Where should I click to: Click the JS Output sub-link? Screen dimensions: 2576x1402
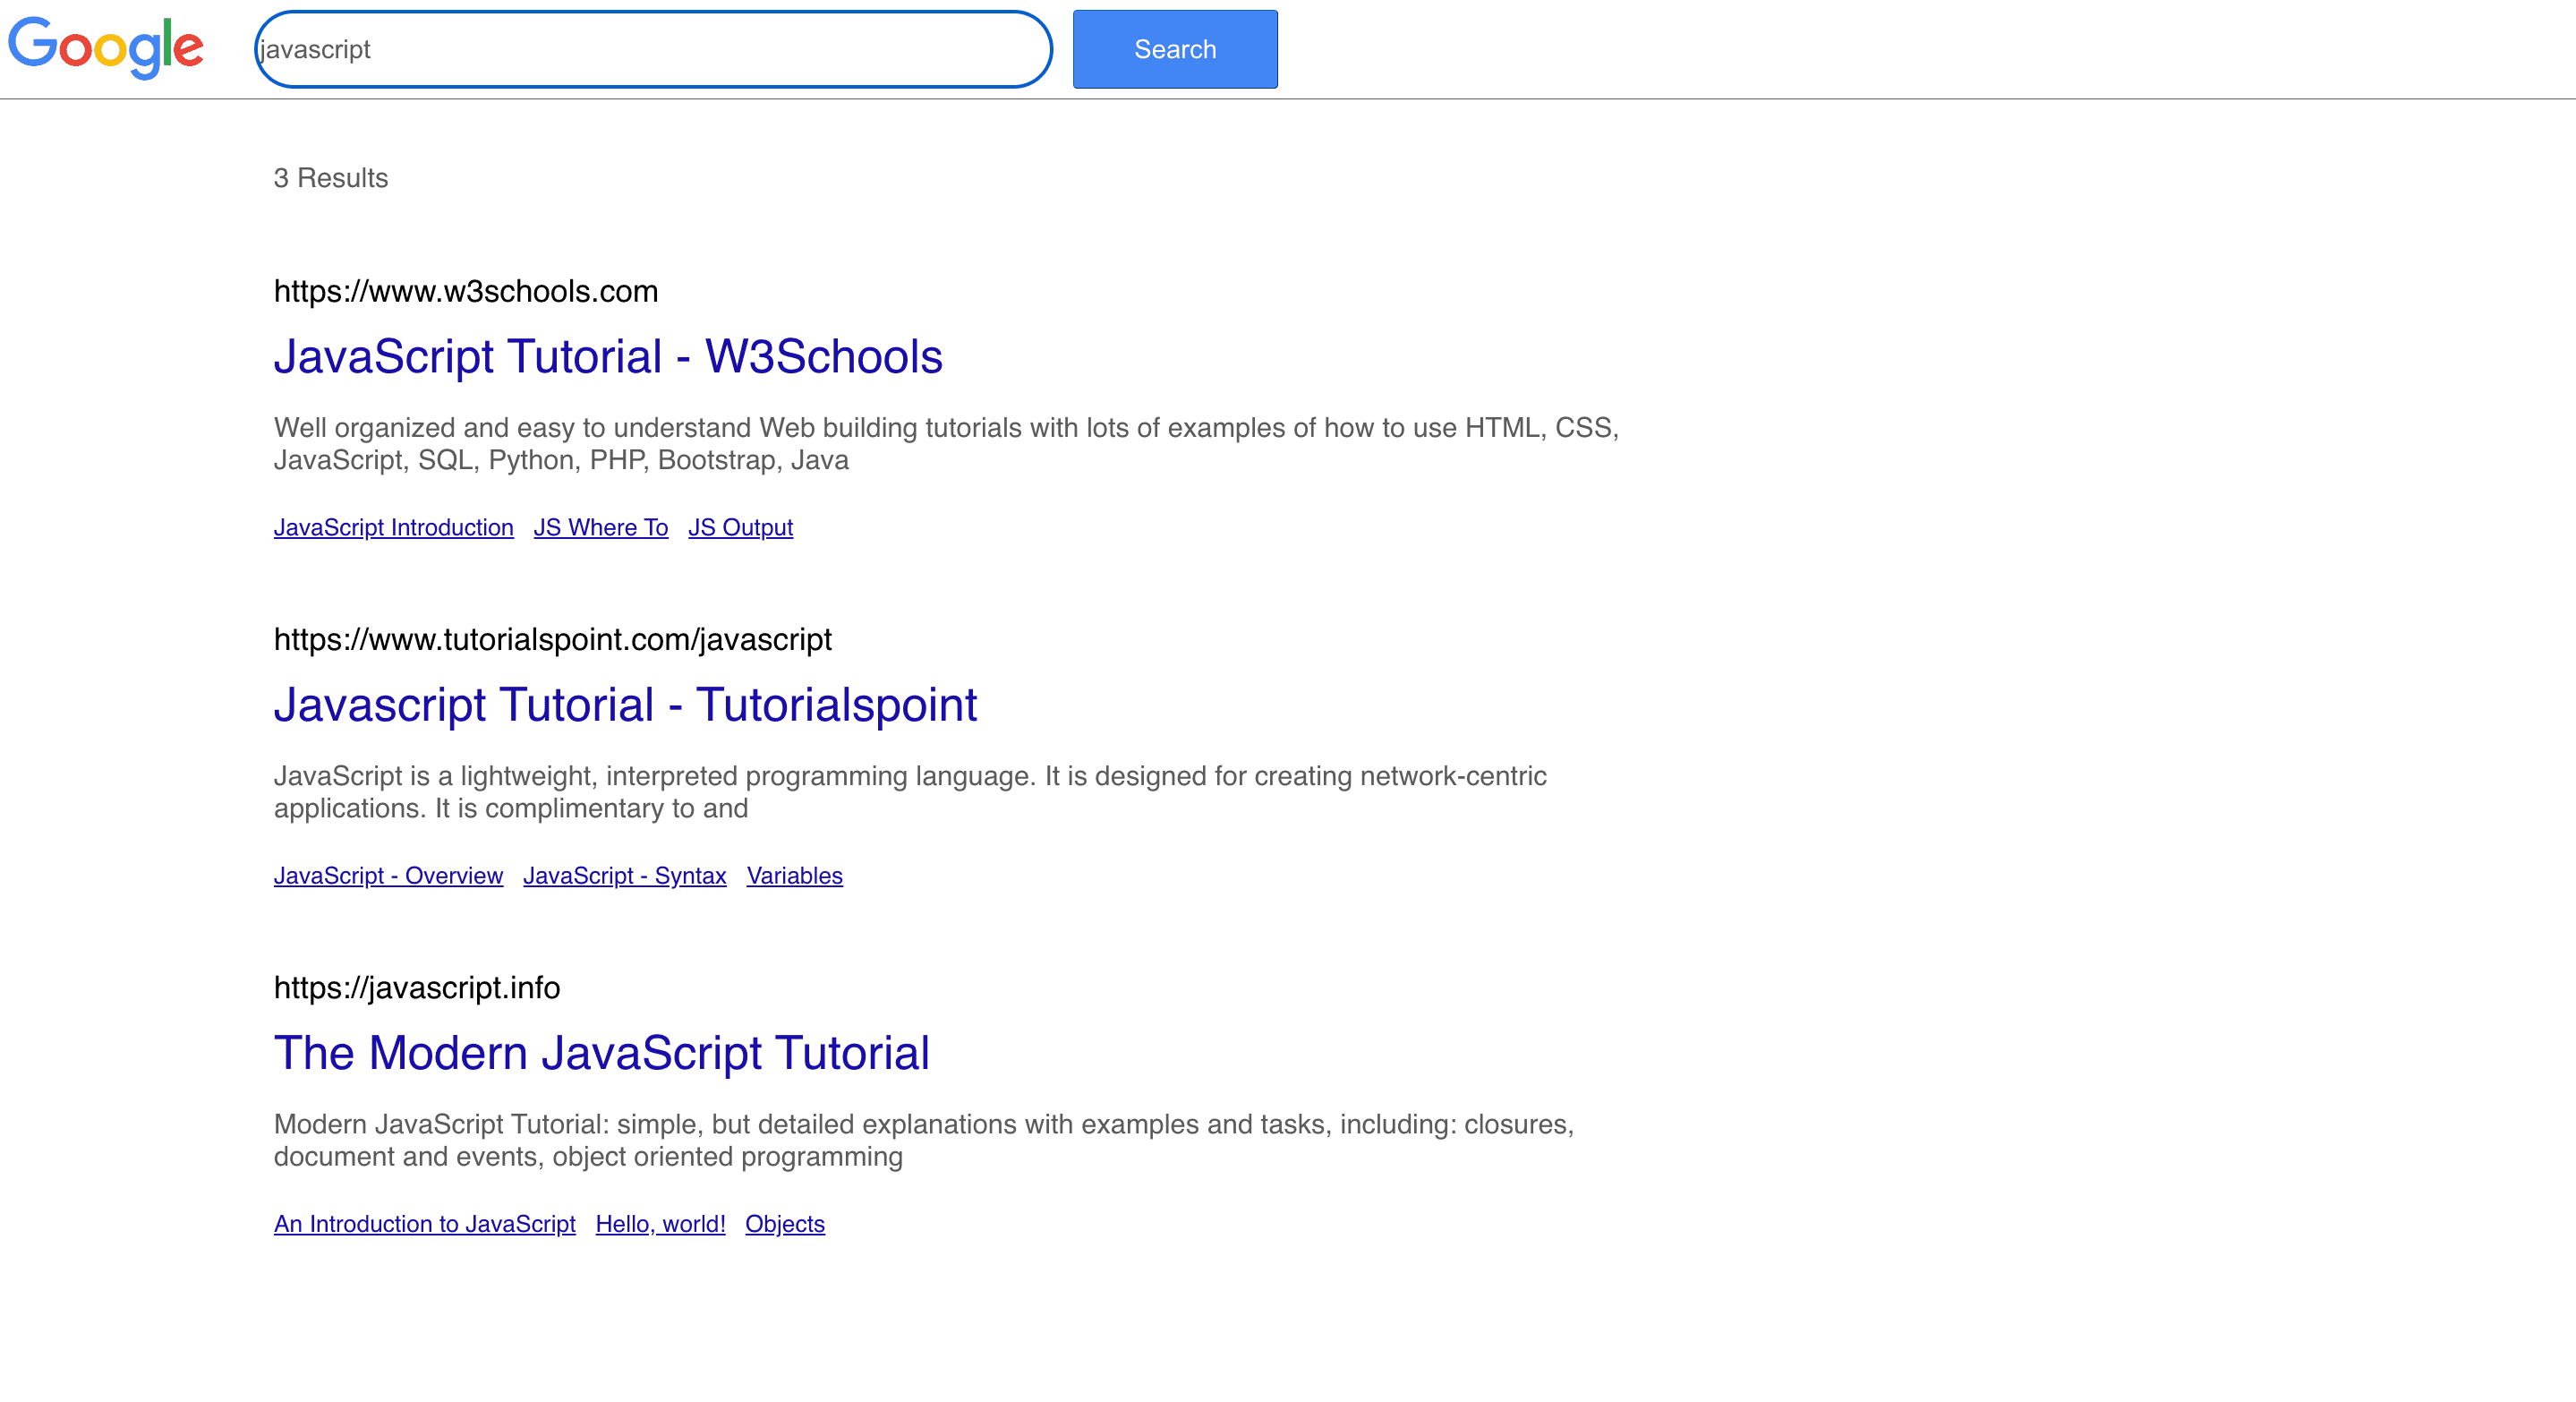click(740, 526)
